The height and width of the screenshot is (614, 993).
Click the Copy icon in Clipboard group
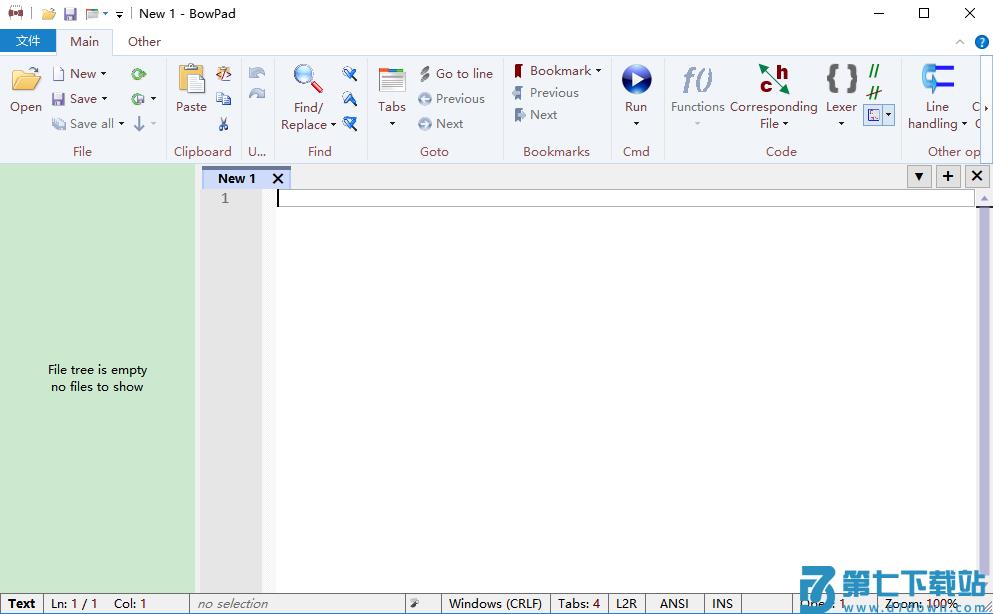[x=224, y=98]
